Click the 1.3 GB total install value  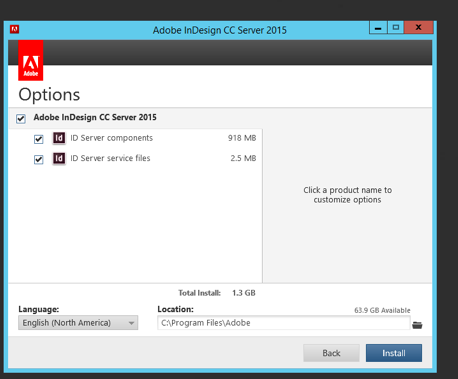coord(244,293)
